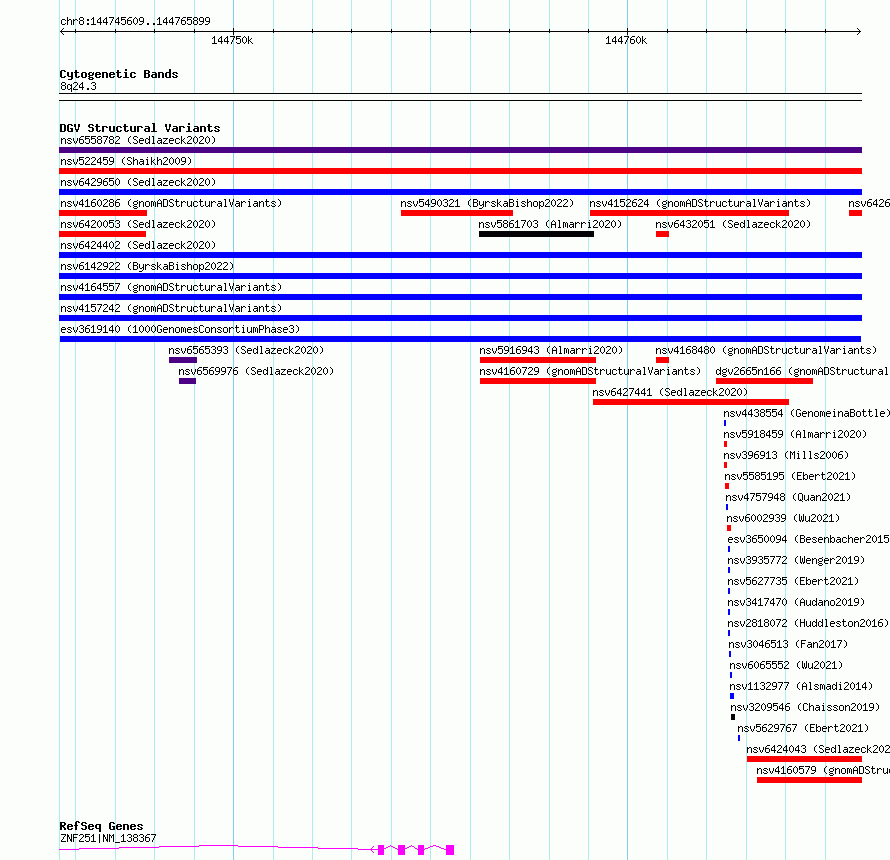This screenshot has width=890, height=860.
Task: Click the RefSeq Genes track title
Action: tap(101, 827)
